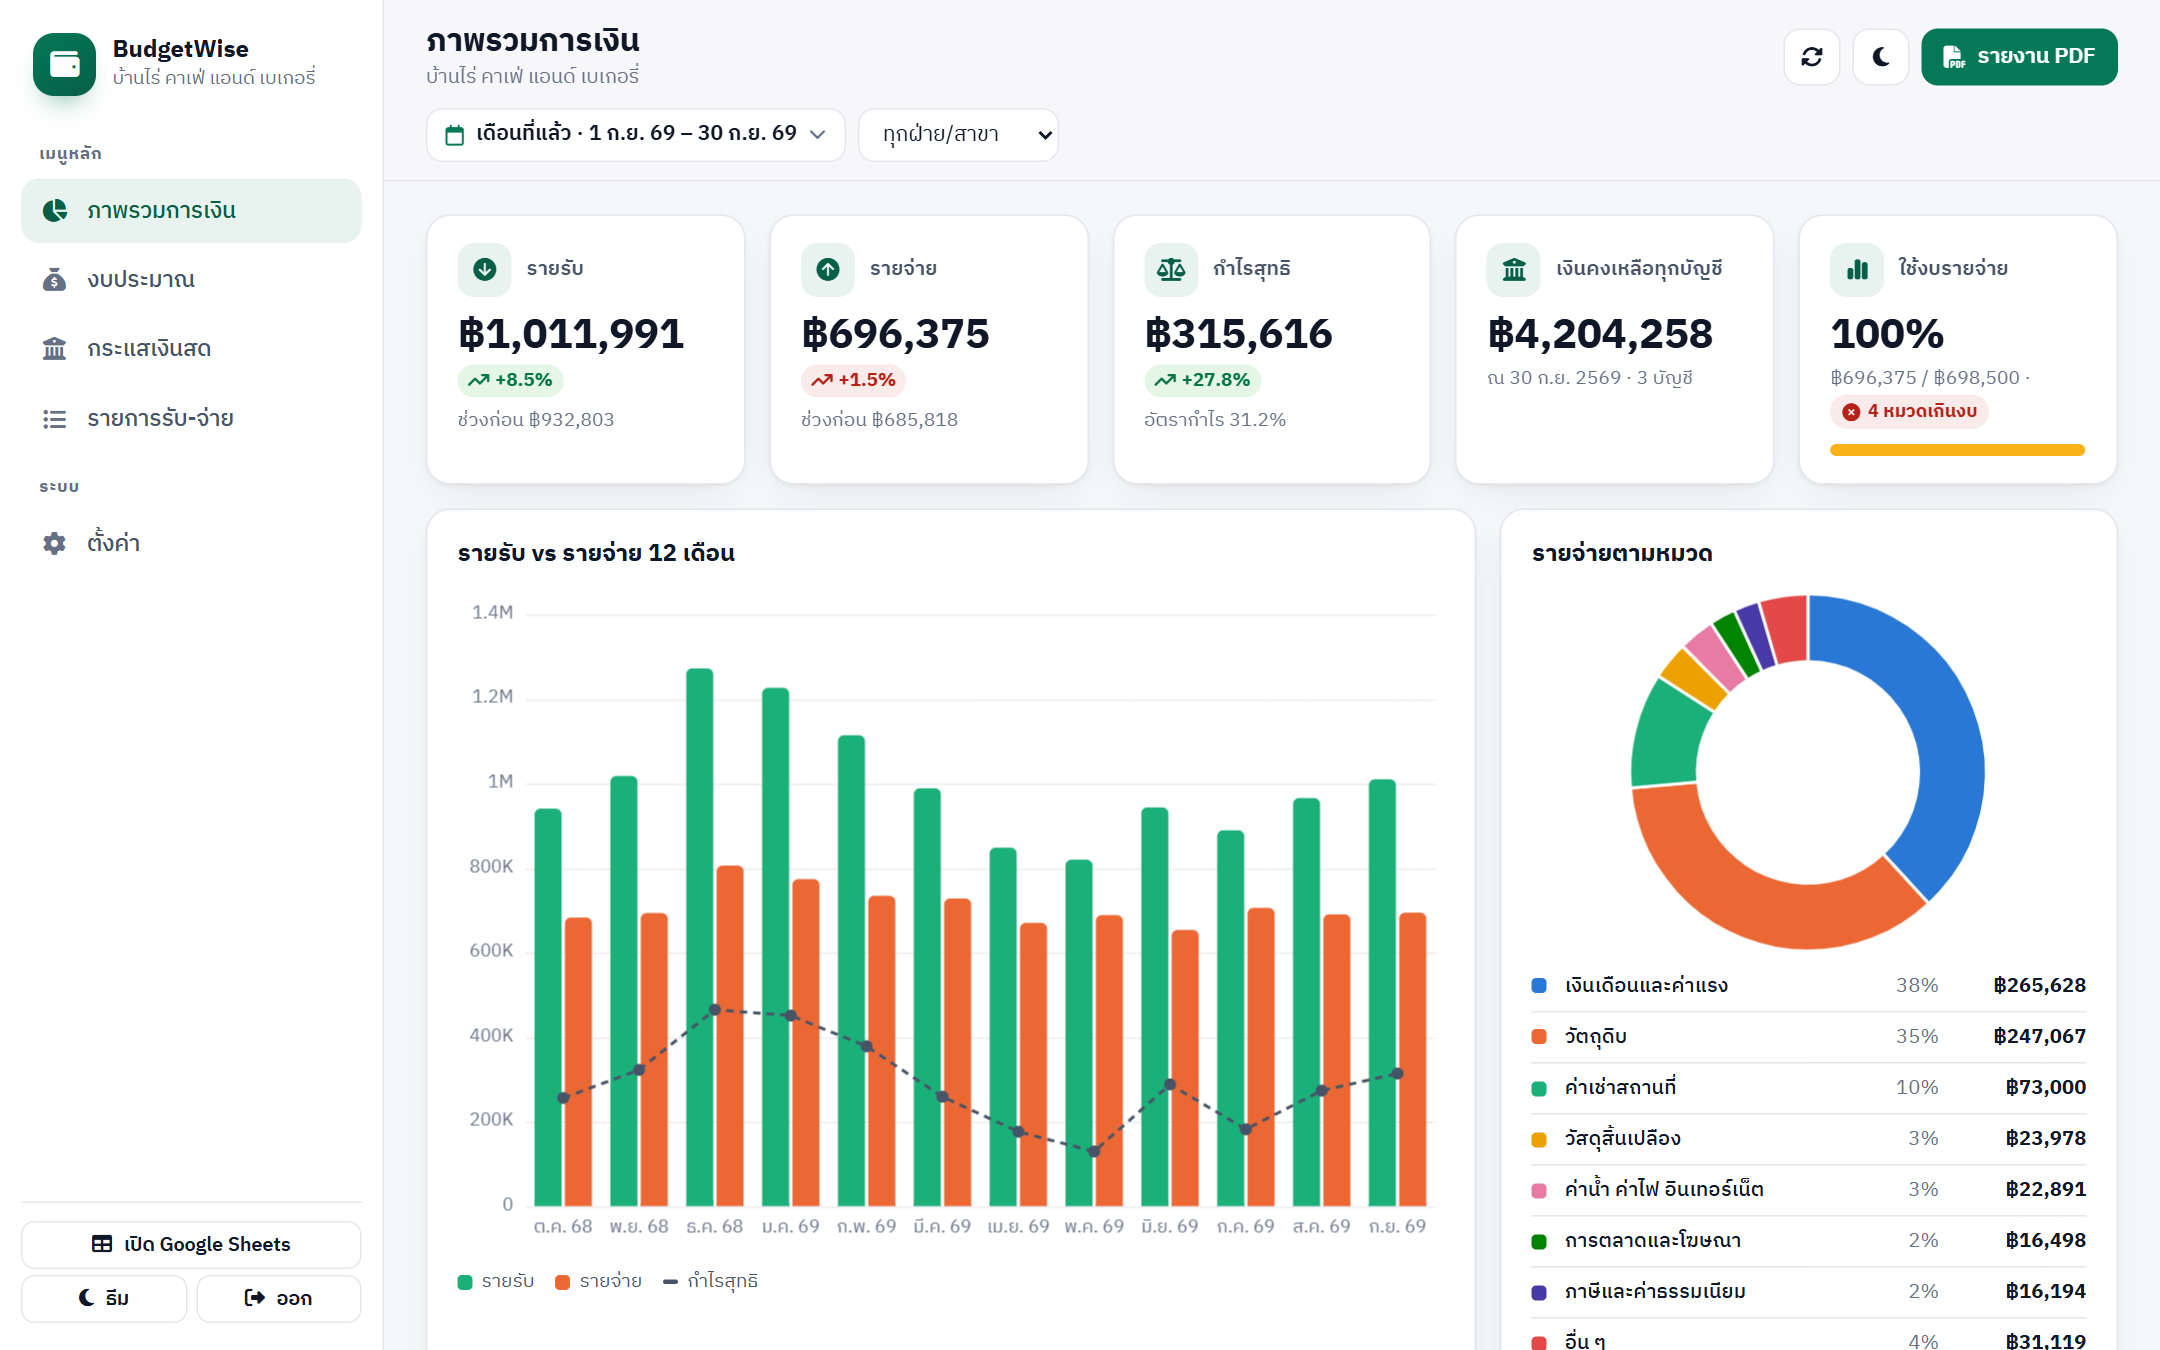Toggle dark mode with moon icon in header
Image resolution: width=2160 pixels, height=1350 pixels.
1880,57
